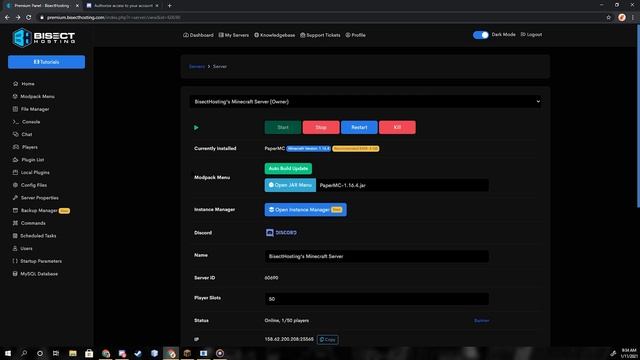The image size is (640, 360).
Task: Click the green running status play icon
Action: [x=196, y=128]
